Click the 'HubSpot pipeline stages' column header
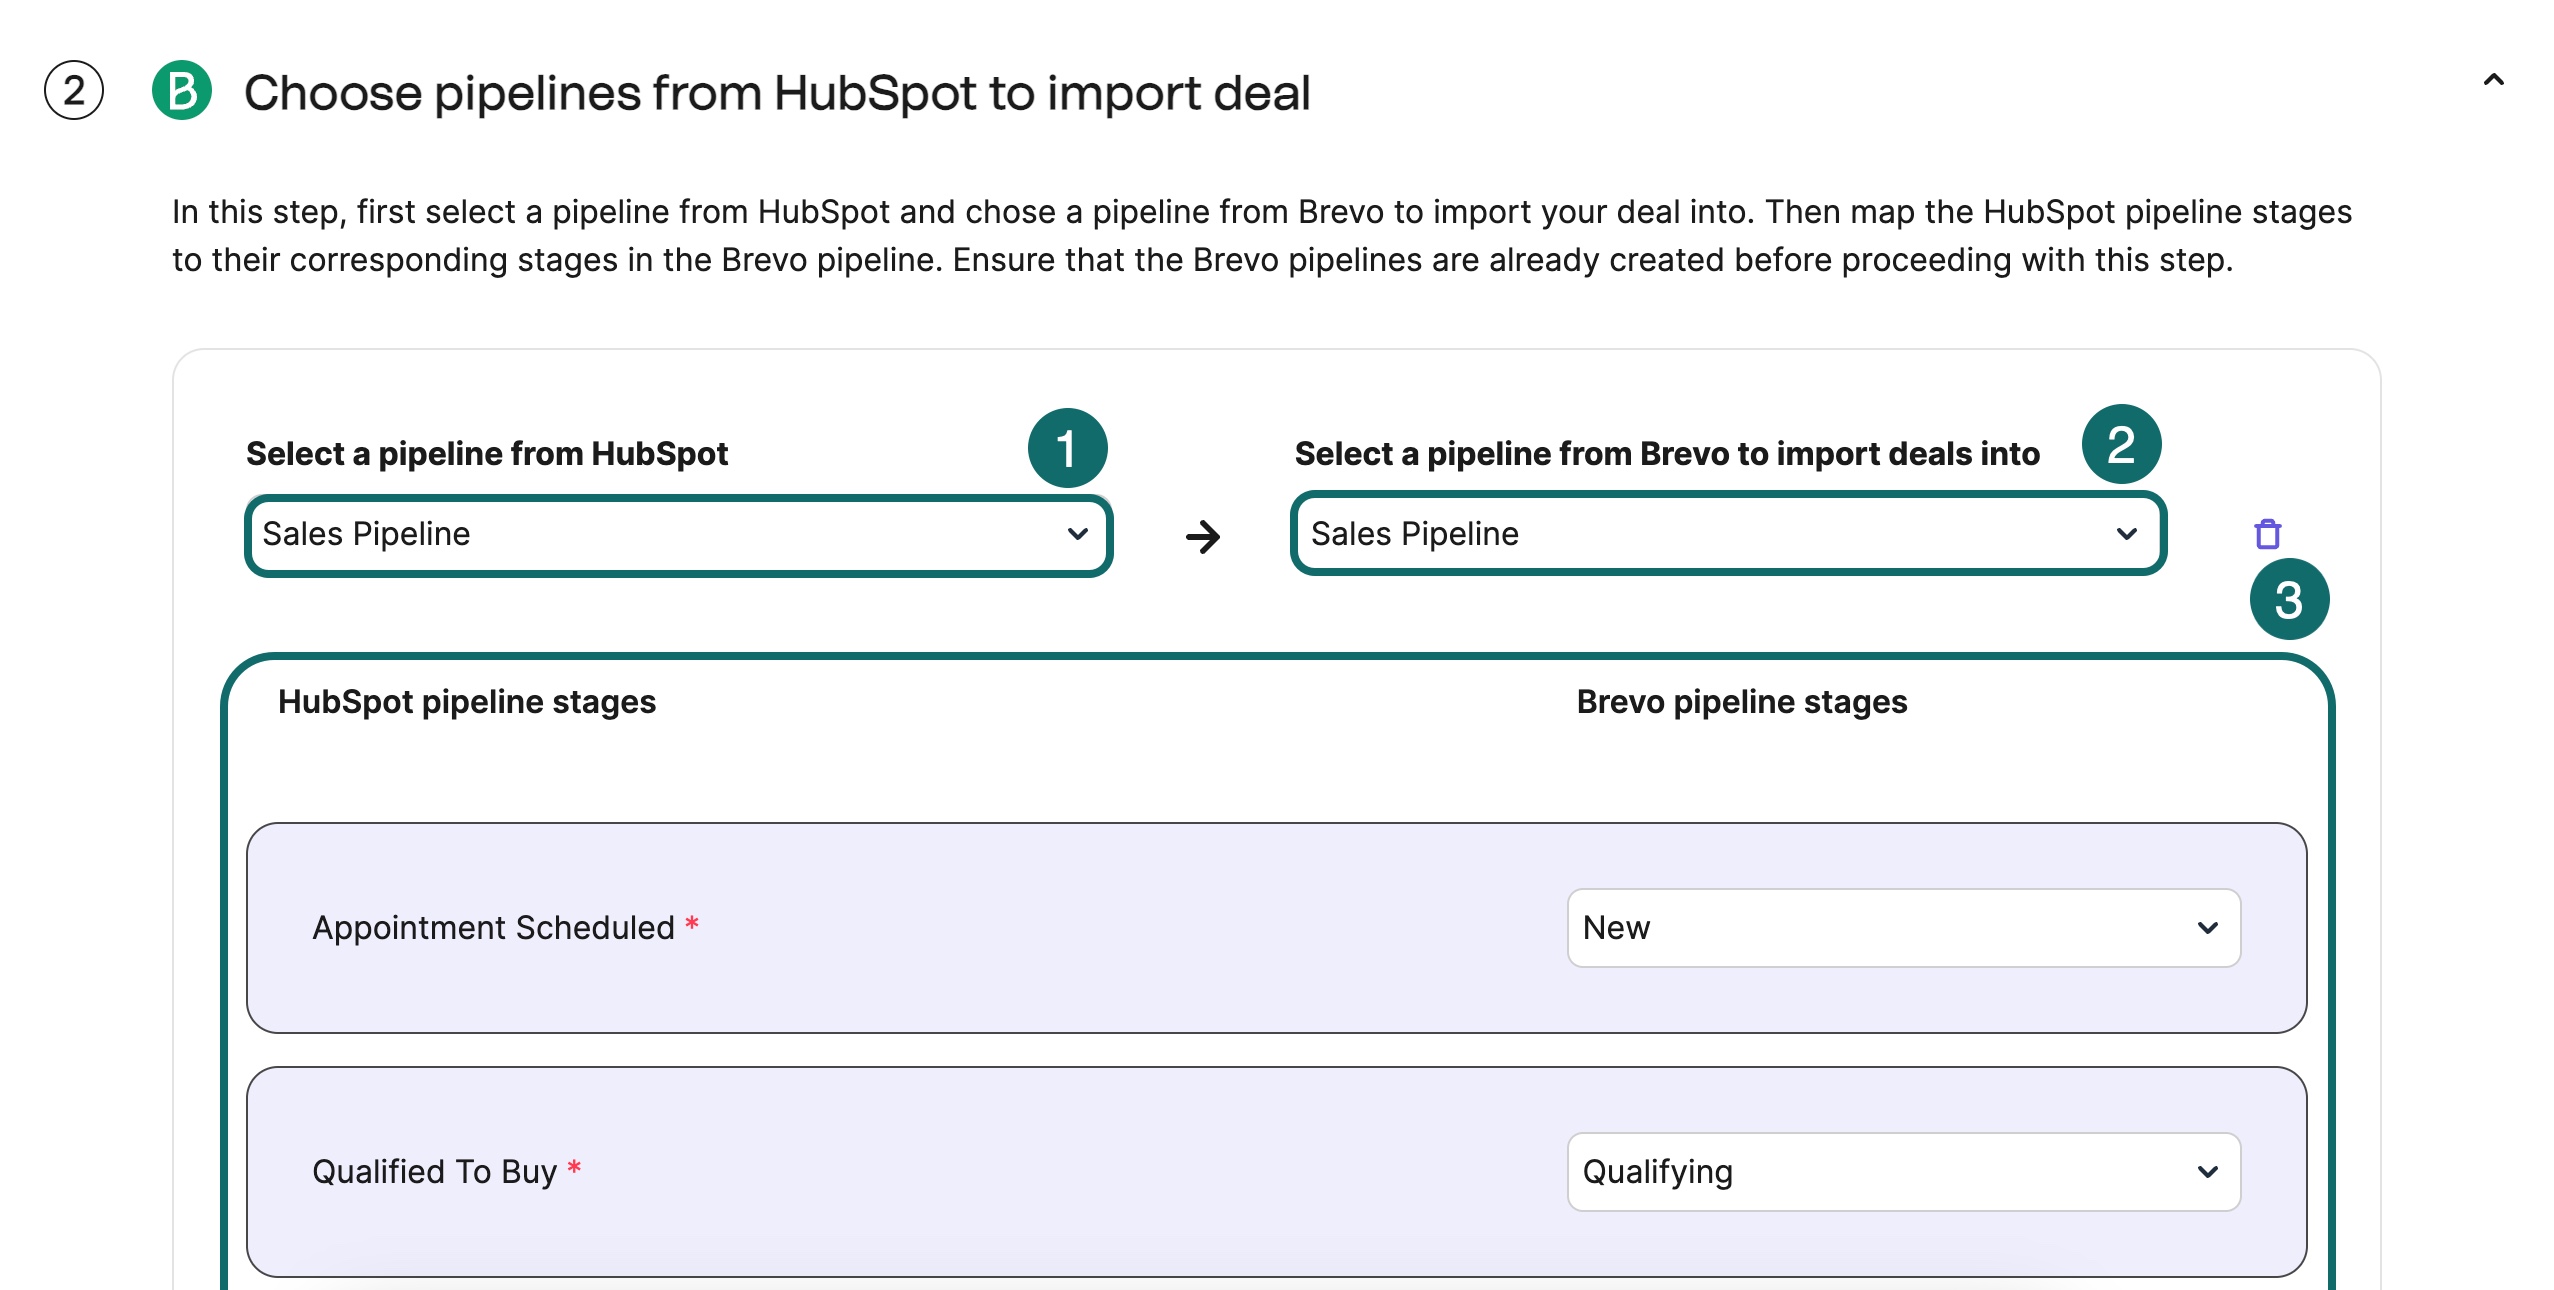 coord(466,701)
